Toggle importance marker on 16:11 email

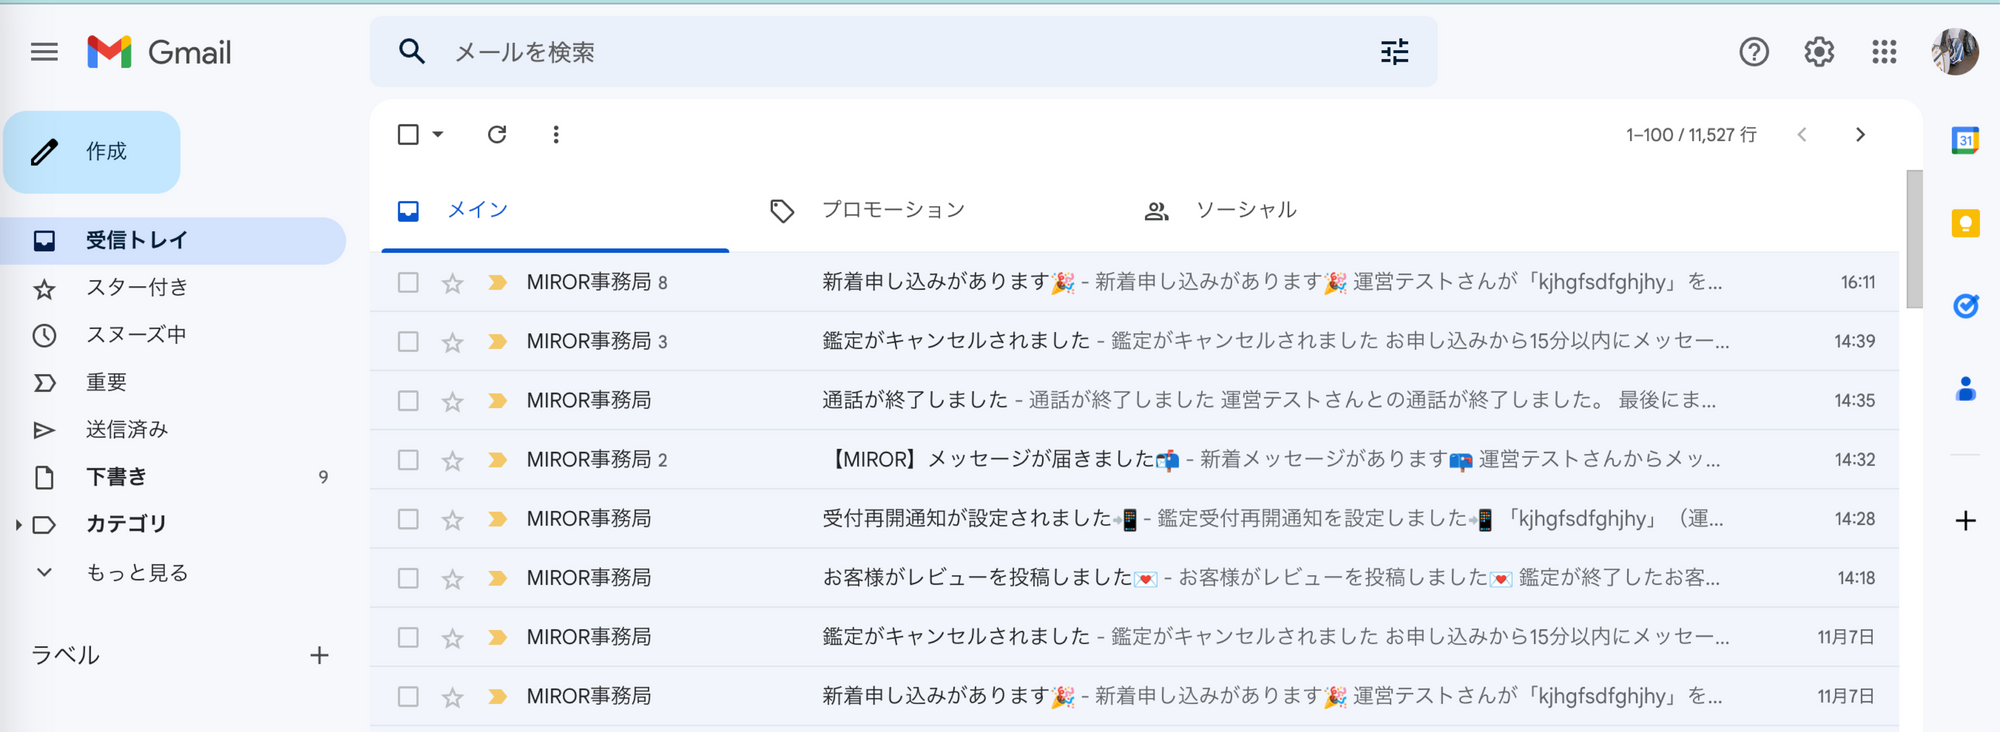[x=497, y=283]
